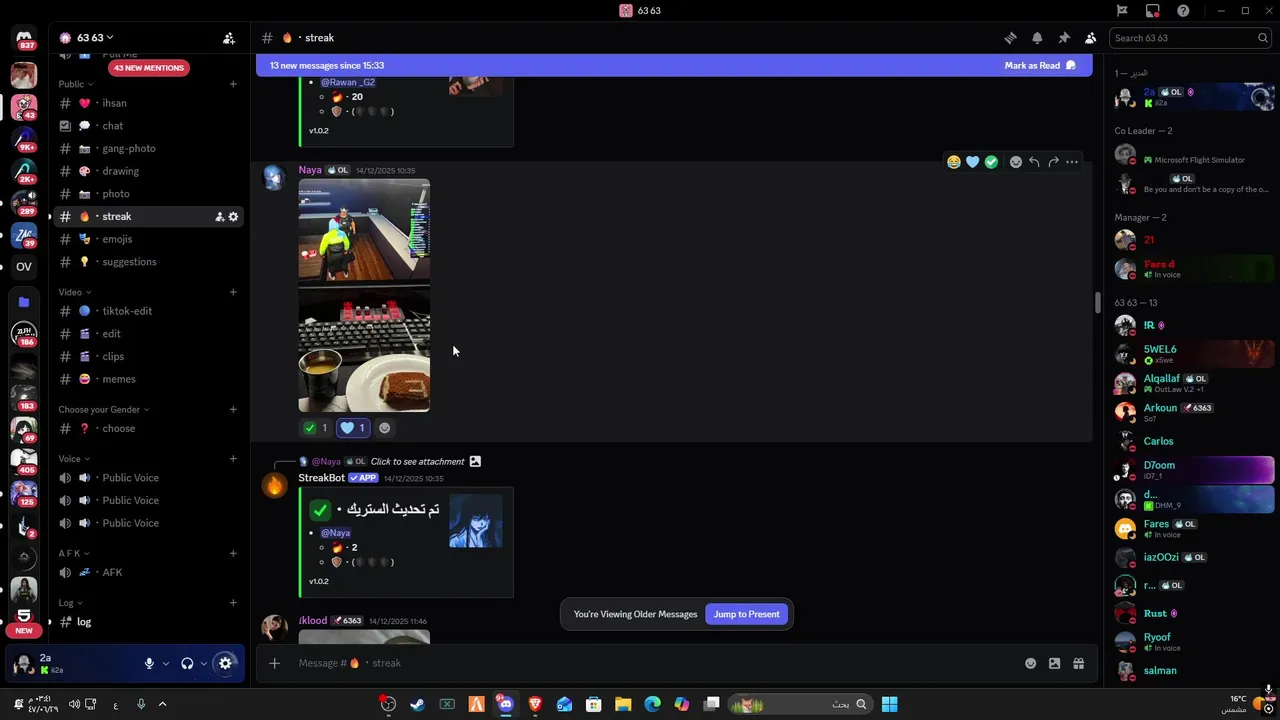Join the AFK voice channel
The width and height of the screenshot is (1280, 720).
click(148, 572)
